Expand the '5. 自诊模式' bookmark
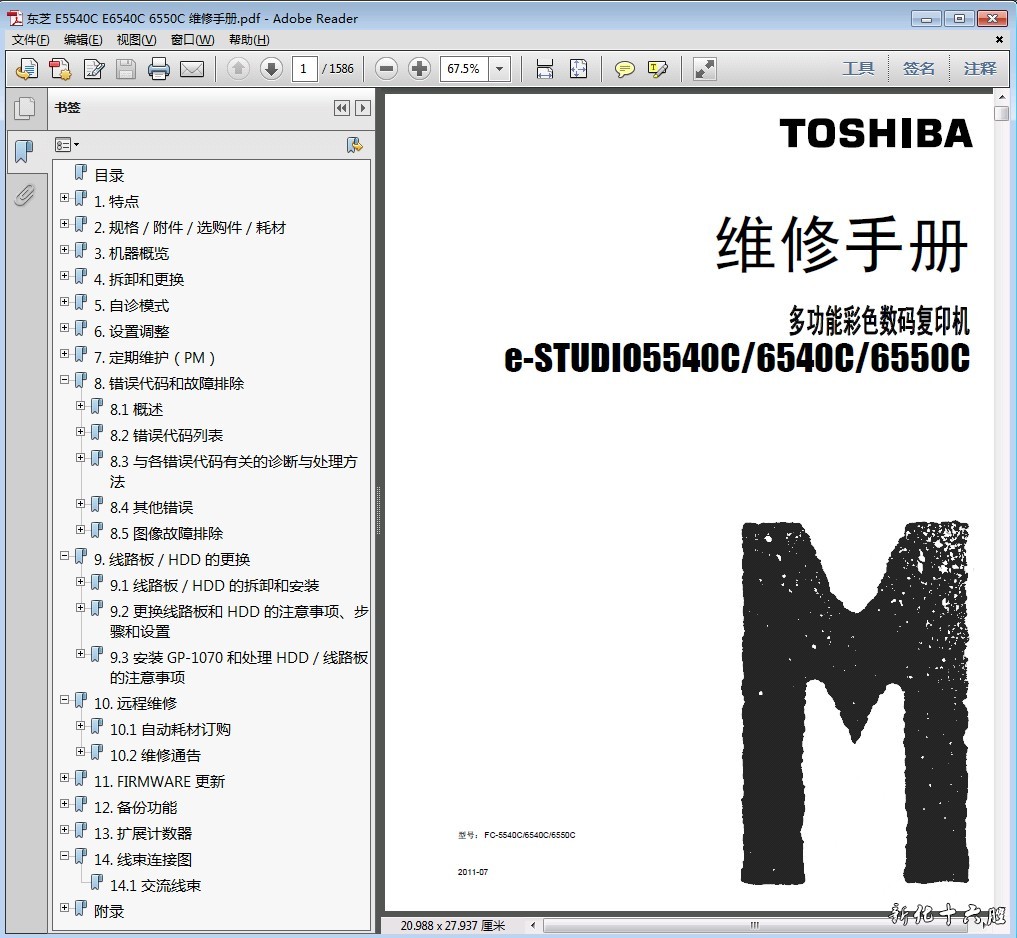Screen dimensions: 1017x938 tap(65, 302)
